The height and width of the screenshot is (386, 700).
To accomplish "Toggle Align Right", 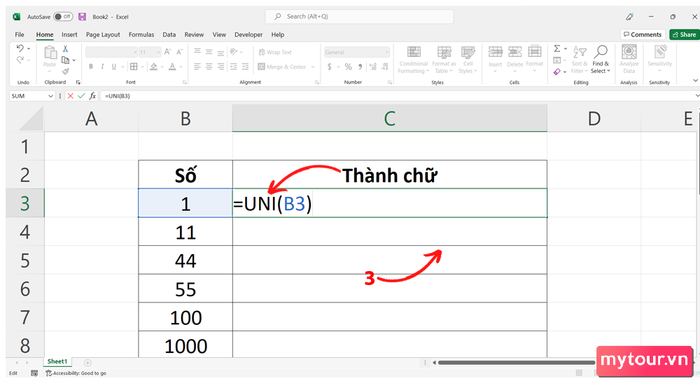I will click(x=221, y=66).
